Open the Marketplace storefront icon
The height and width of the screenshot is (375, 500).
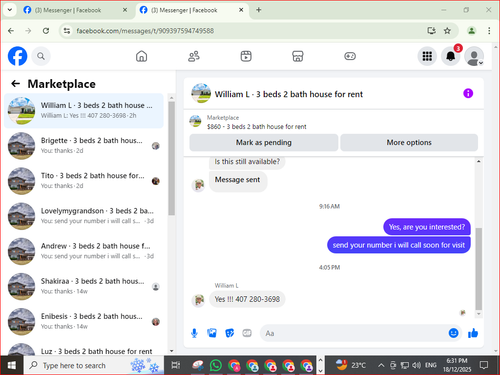(298, 56)
